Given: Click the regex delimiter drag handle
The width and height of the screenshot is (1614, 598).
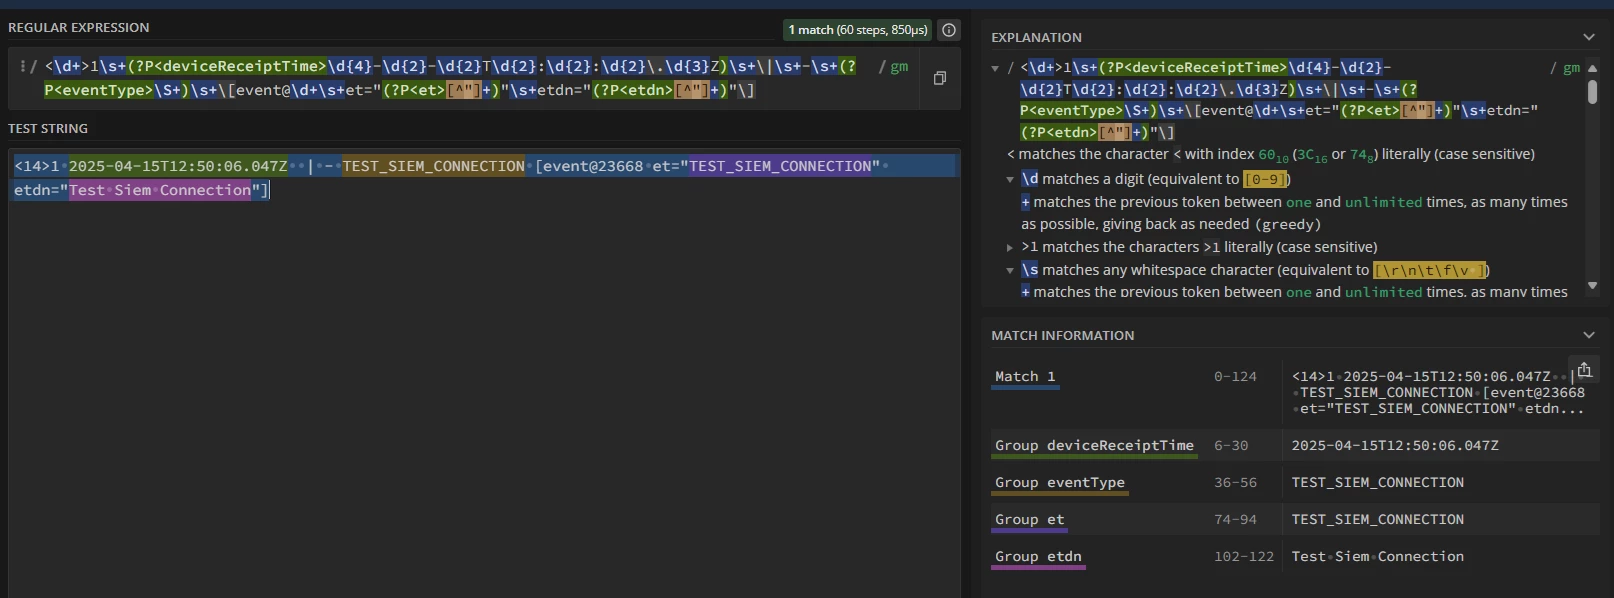Looking at the screenshot, I should [22, 66].
